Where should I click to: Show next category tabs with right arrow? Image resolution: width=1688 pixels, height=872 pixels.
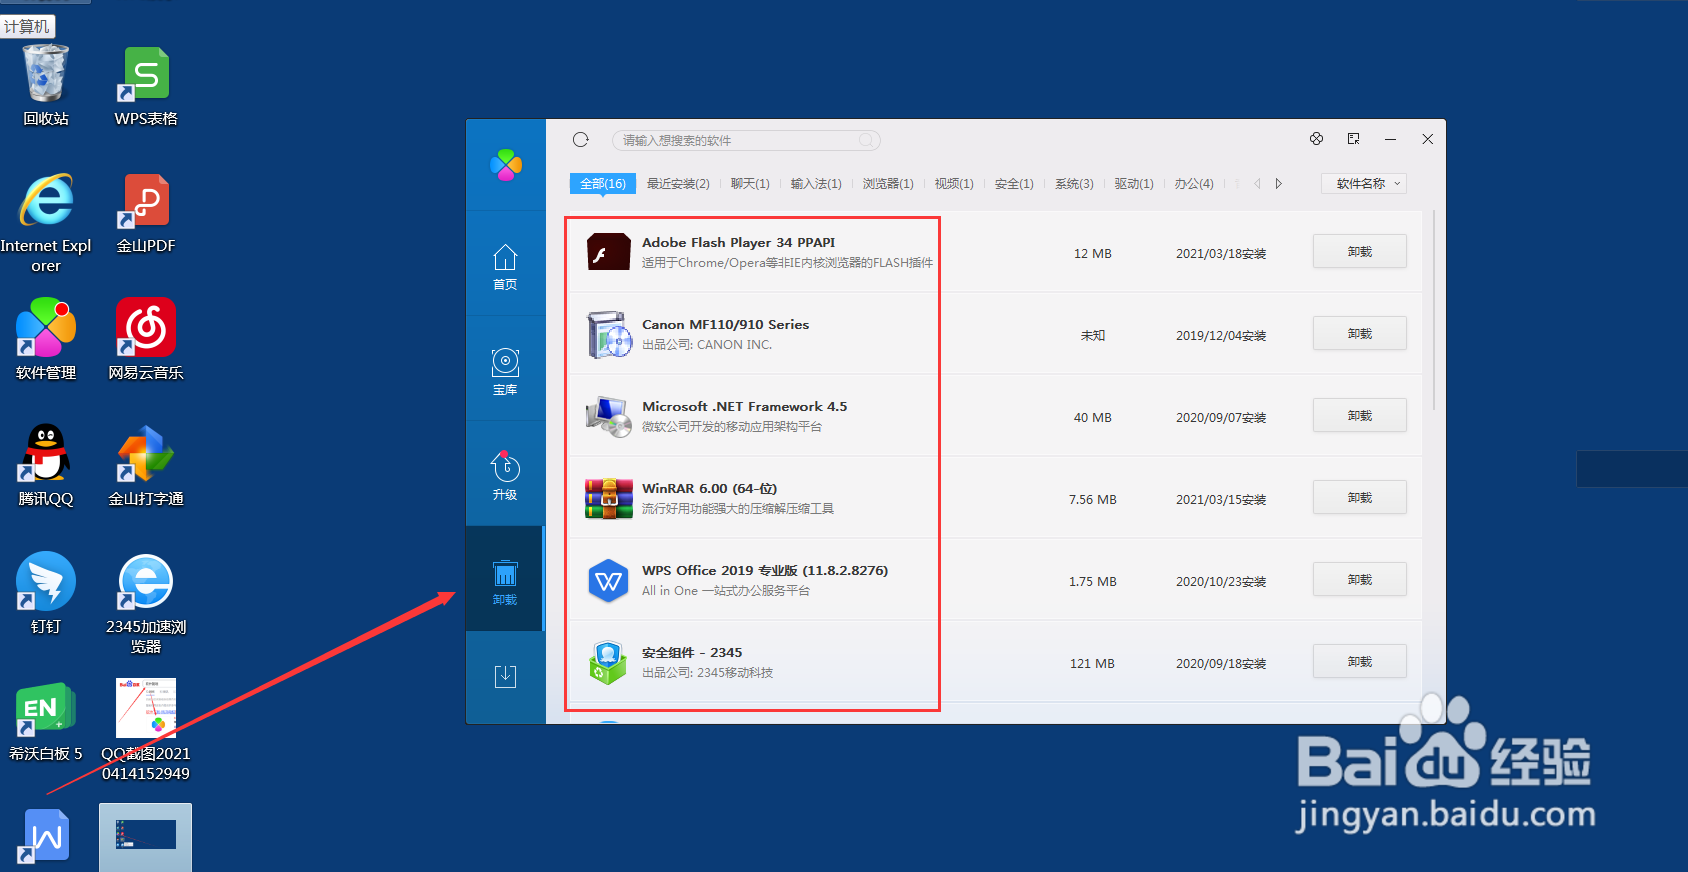click(x=1278, y=184)
